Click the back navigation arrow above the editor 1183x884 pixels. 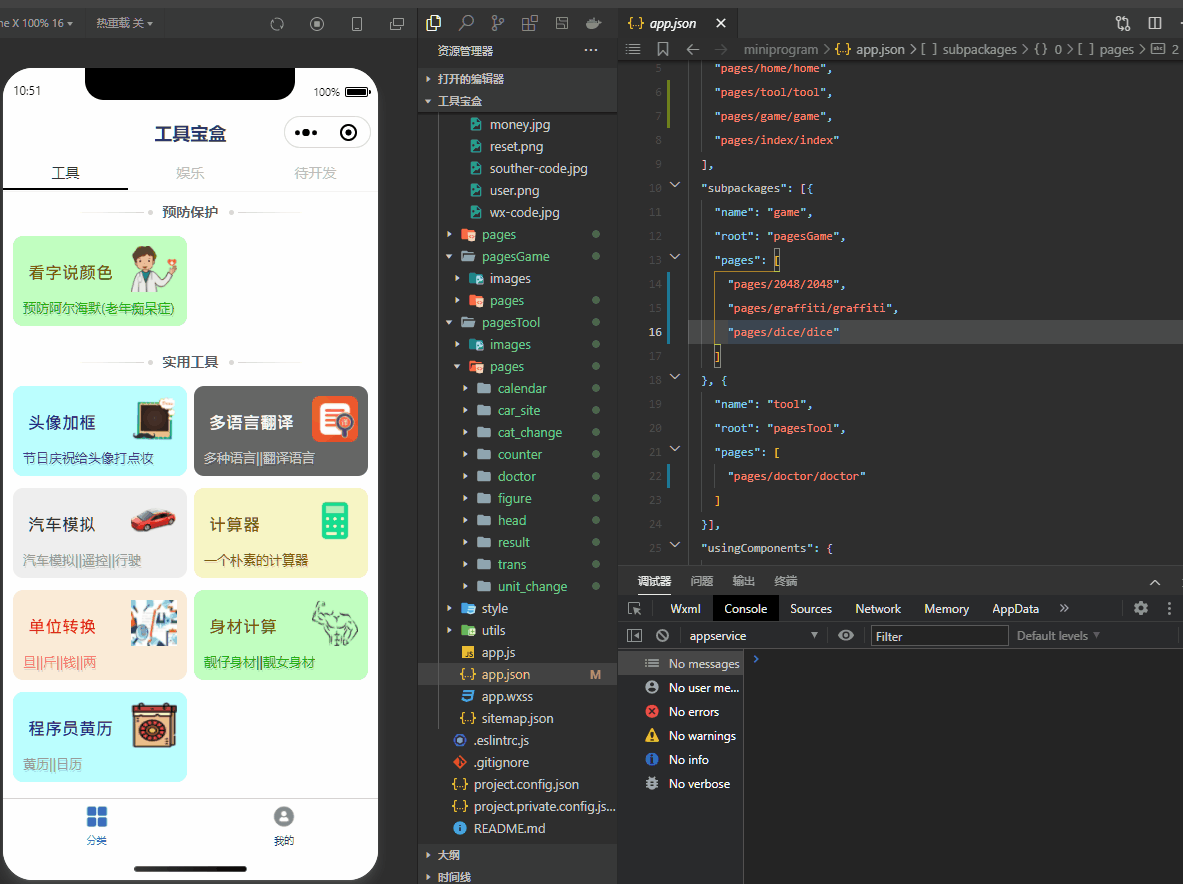[x=695, y=49]
